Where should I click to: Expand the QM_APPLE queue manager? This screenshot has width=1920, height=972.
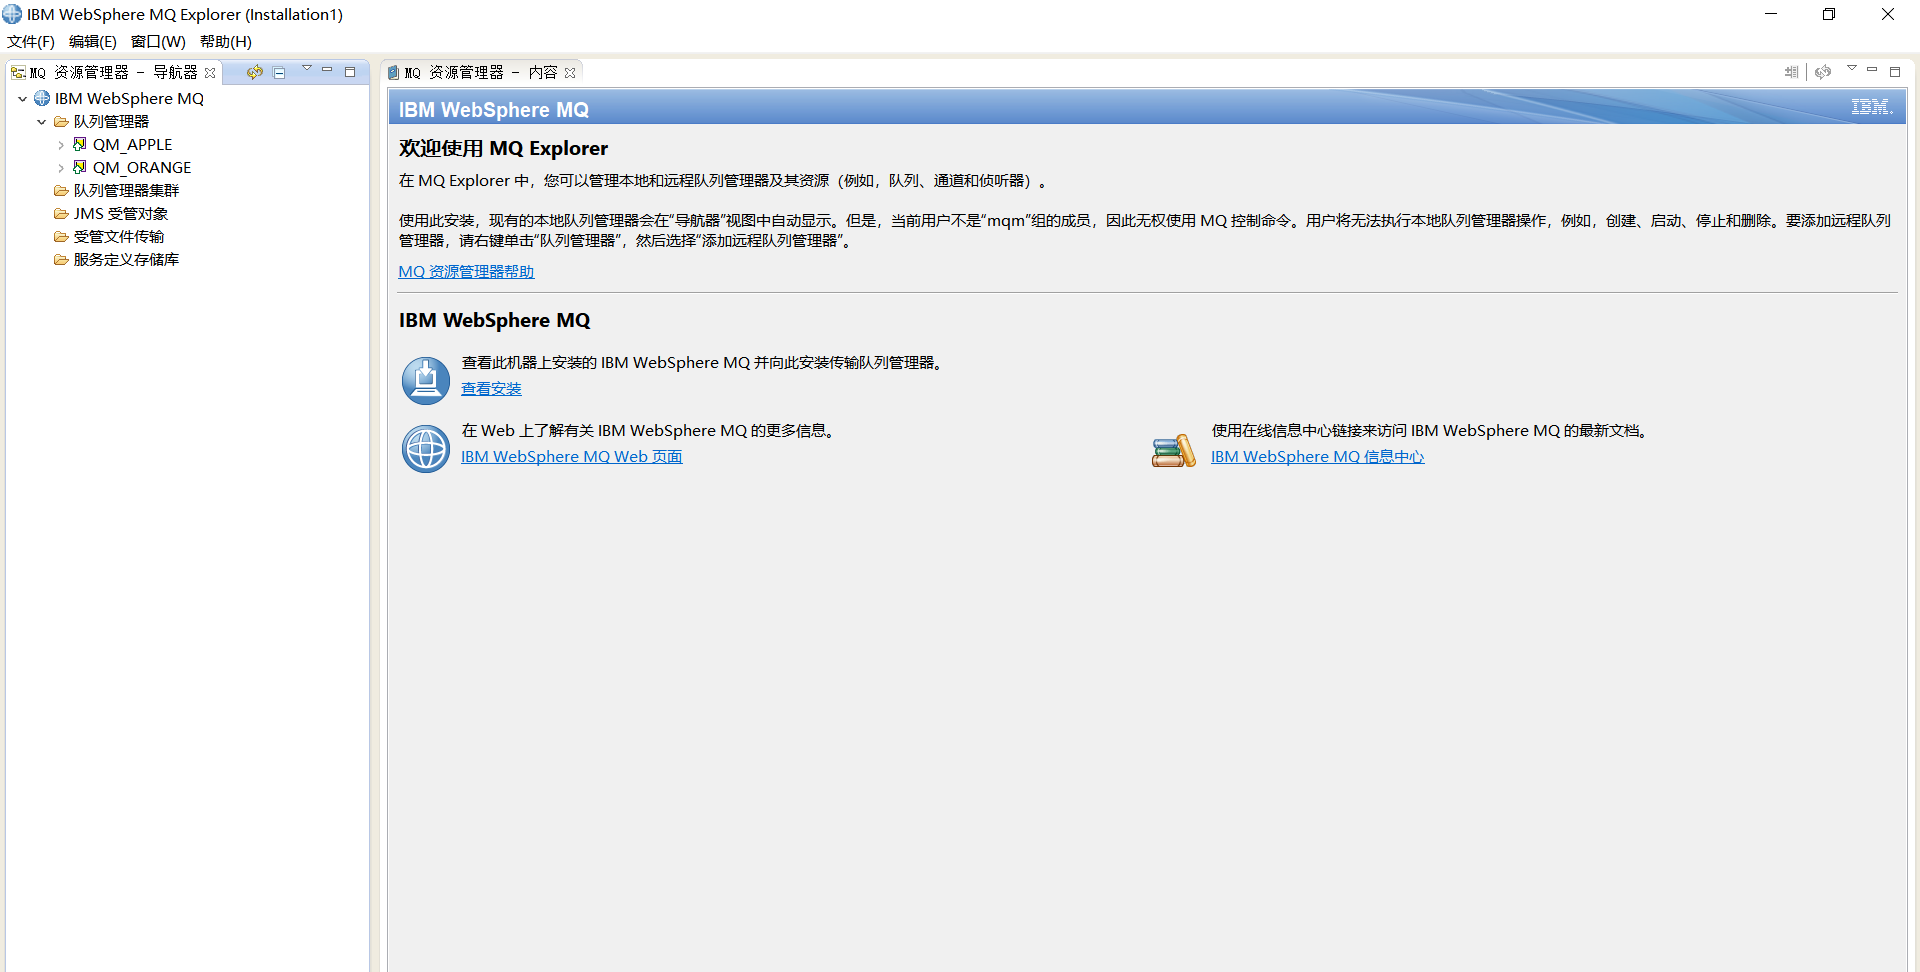(61, 145)
